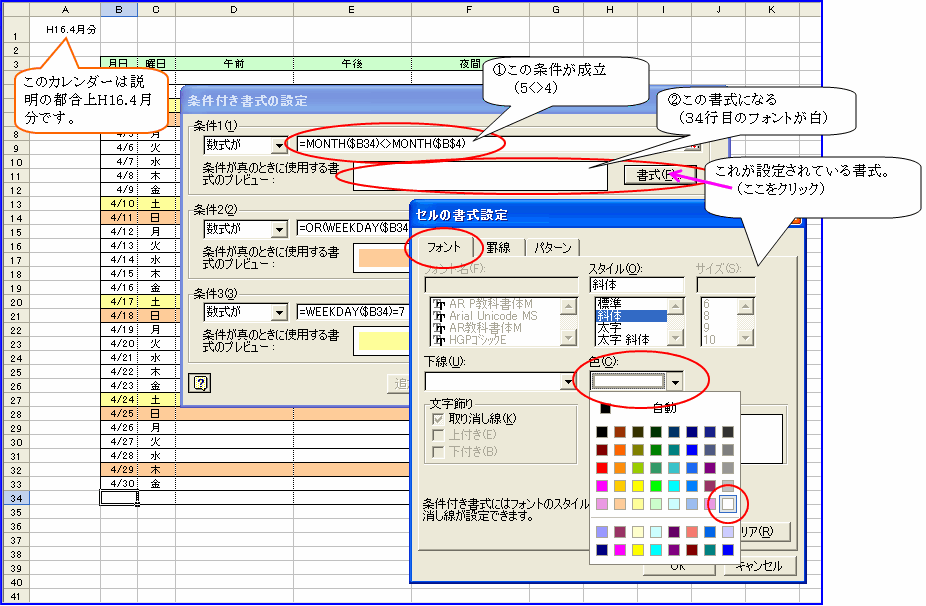
Task: Click the black 自動 automatic color square
Action: [604, 407]
